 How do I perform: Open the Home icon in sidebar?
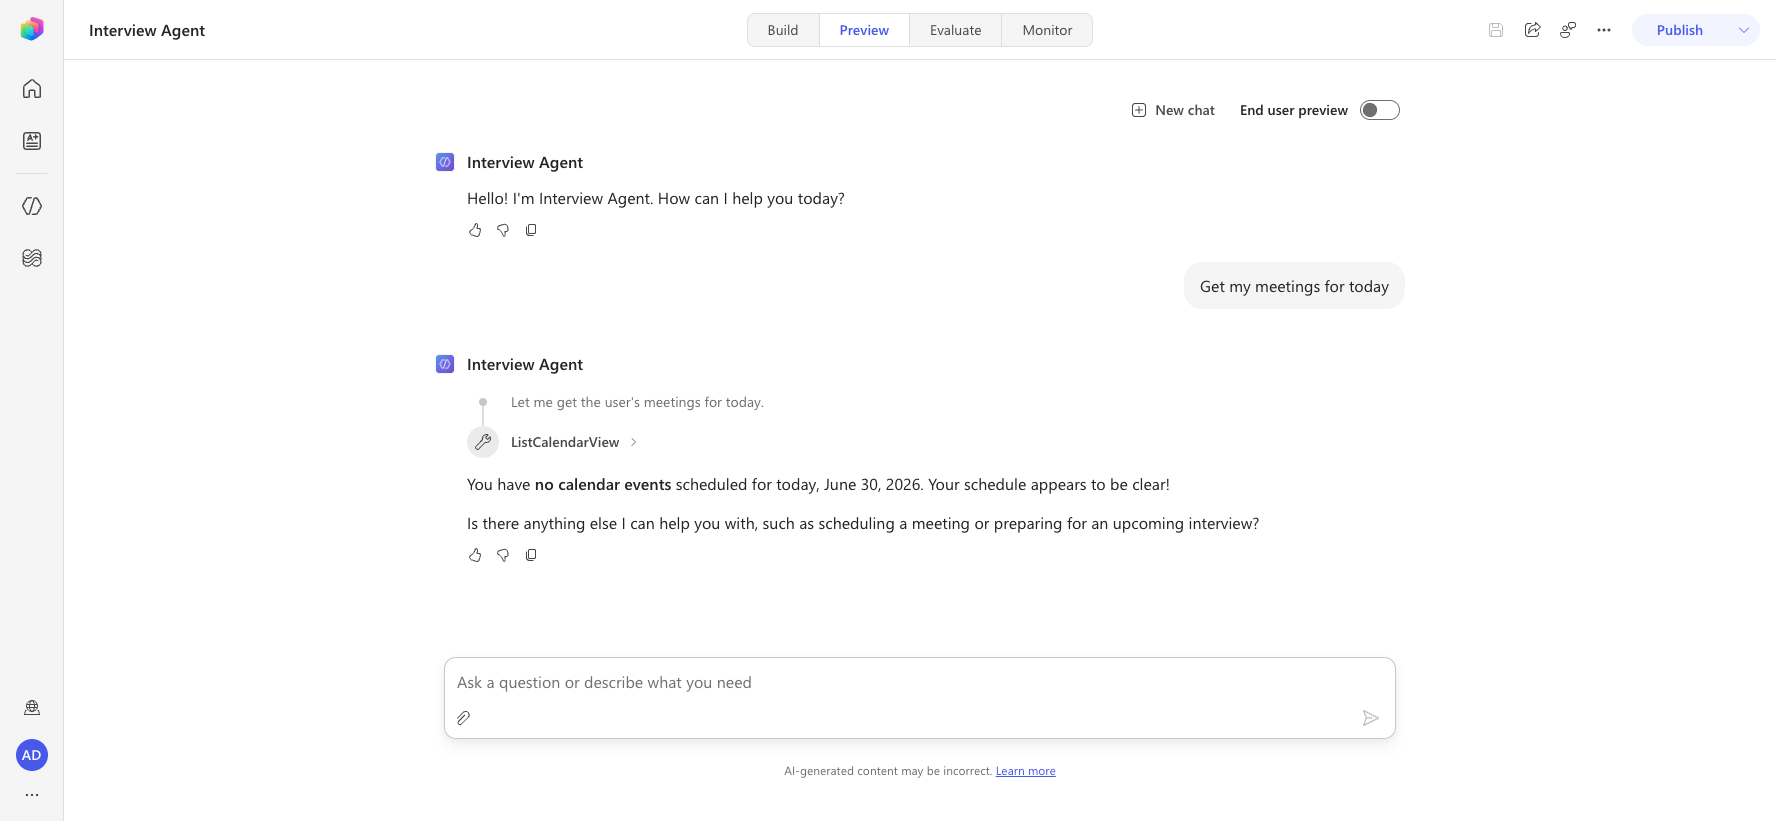point(32,89)
